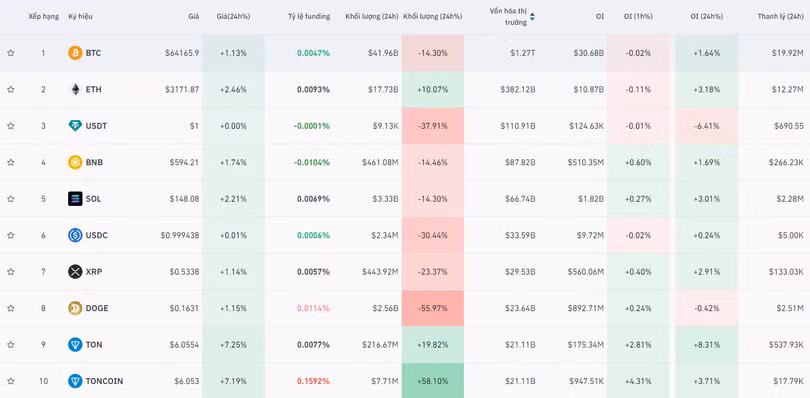Toggle the DOGE favorite star
This screenshot has height=398, width=810.
(10, 308)
